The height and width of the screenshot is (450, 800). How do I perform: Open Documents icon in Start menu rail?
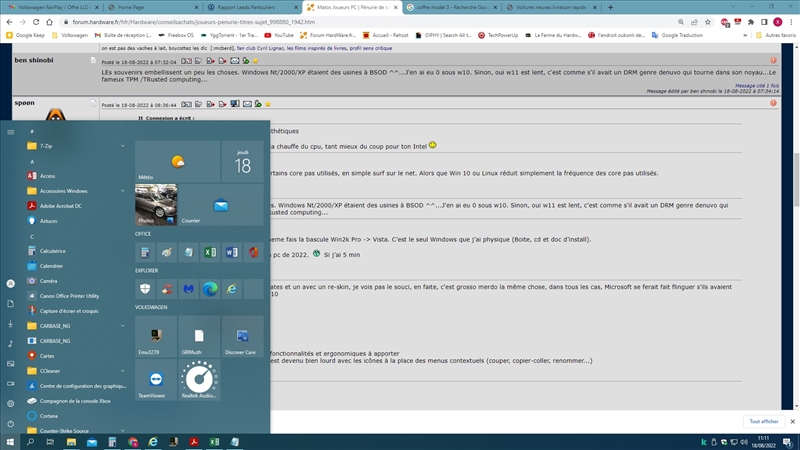(x=11, y=304)
